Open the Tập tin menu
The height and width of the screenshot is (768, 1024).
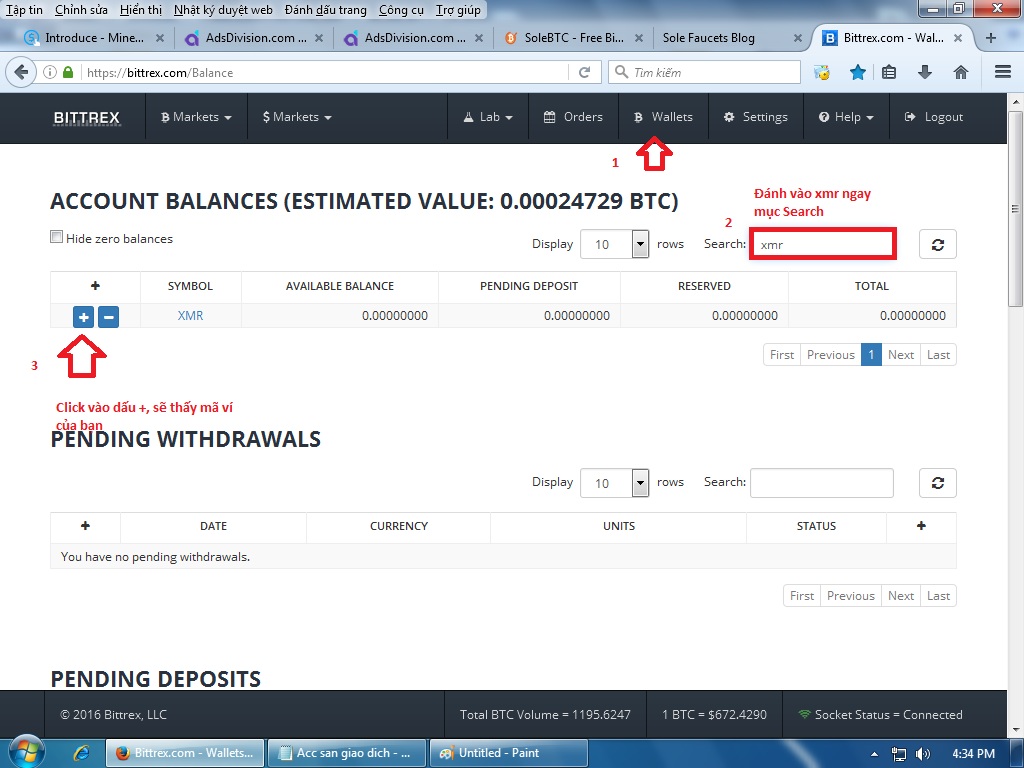pyautogui.click(x=24, y=10)
